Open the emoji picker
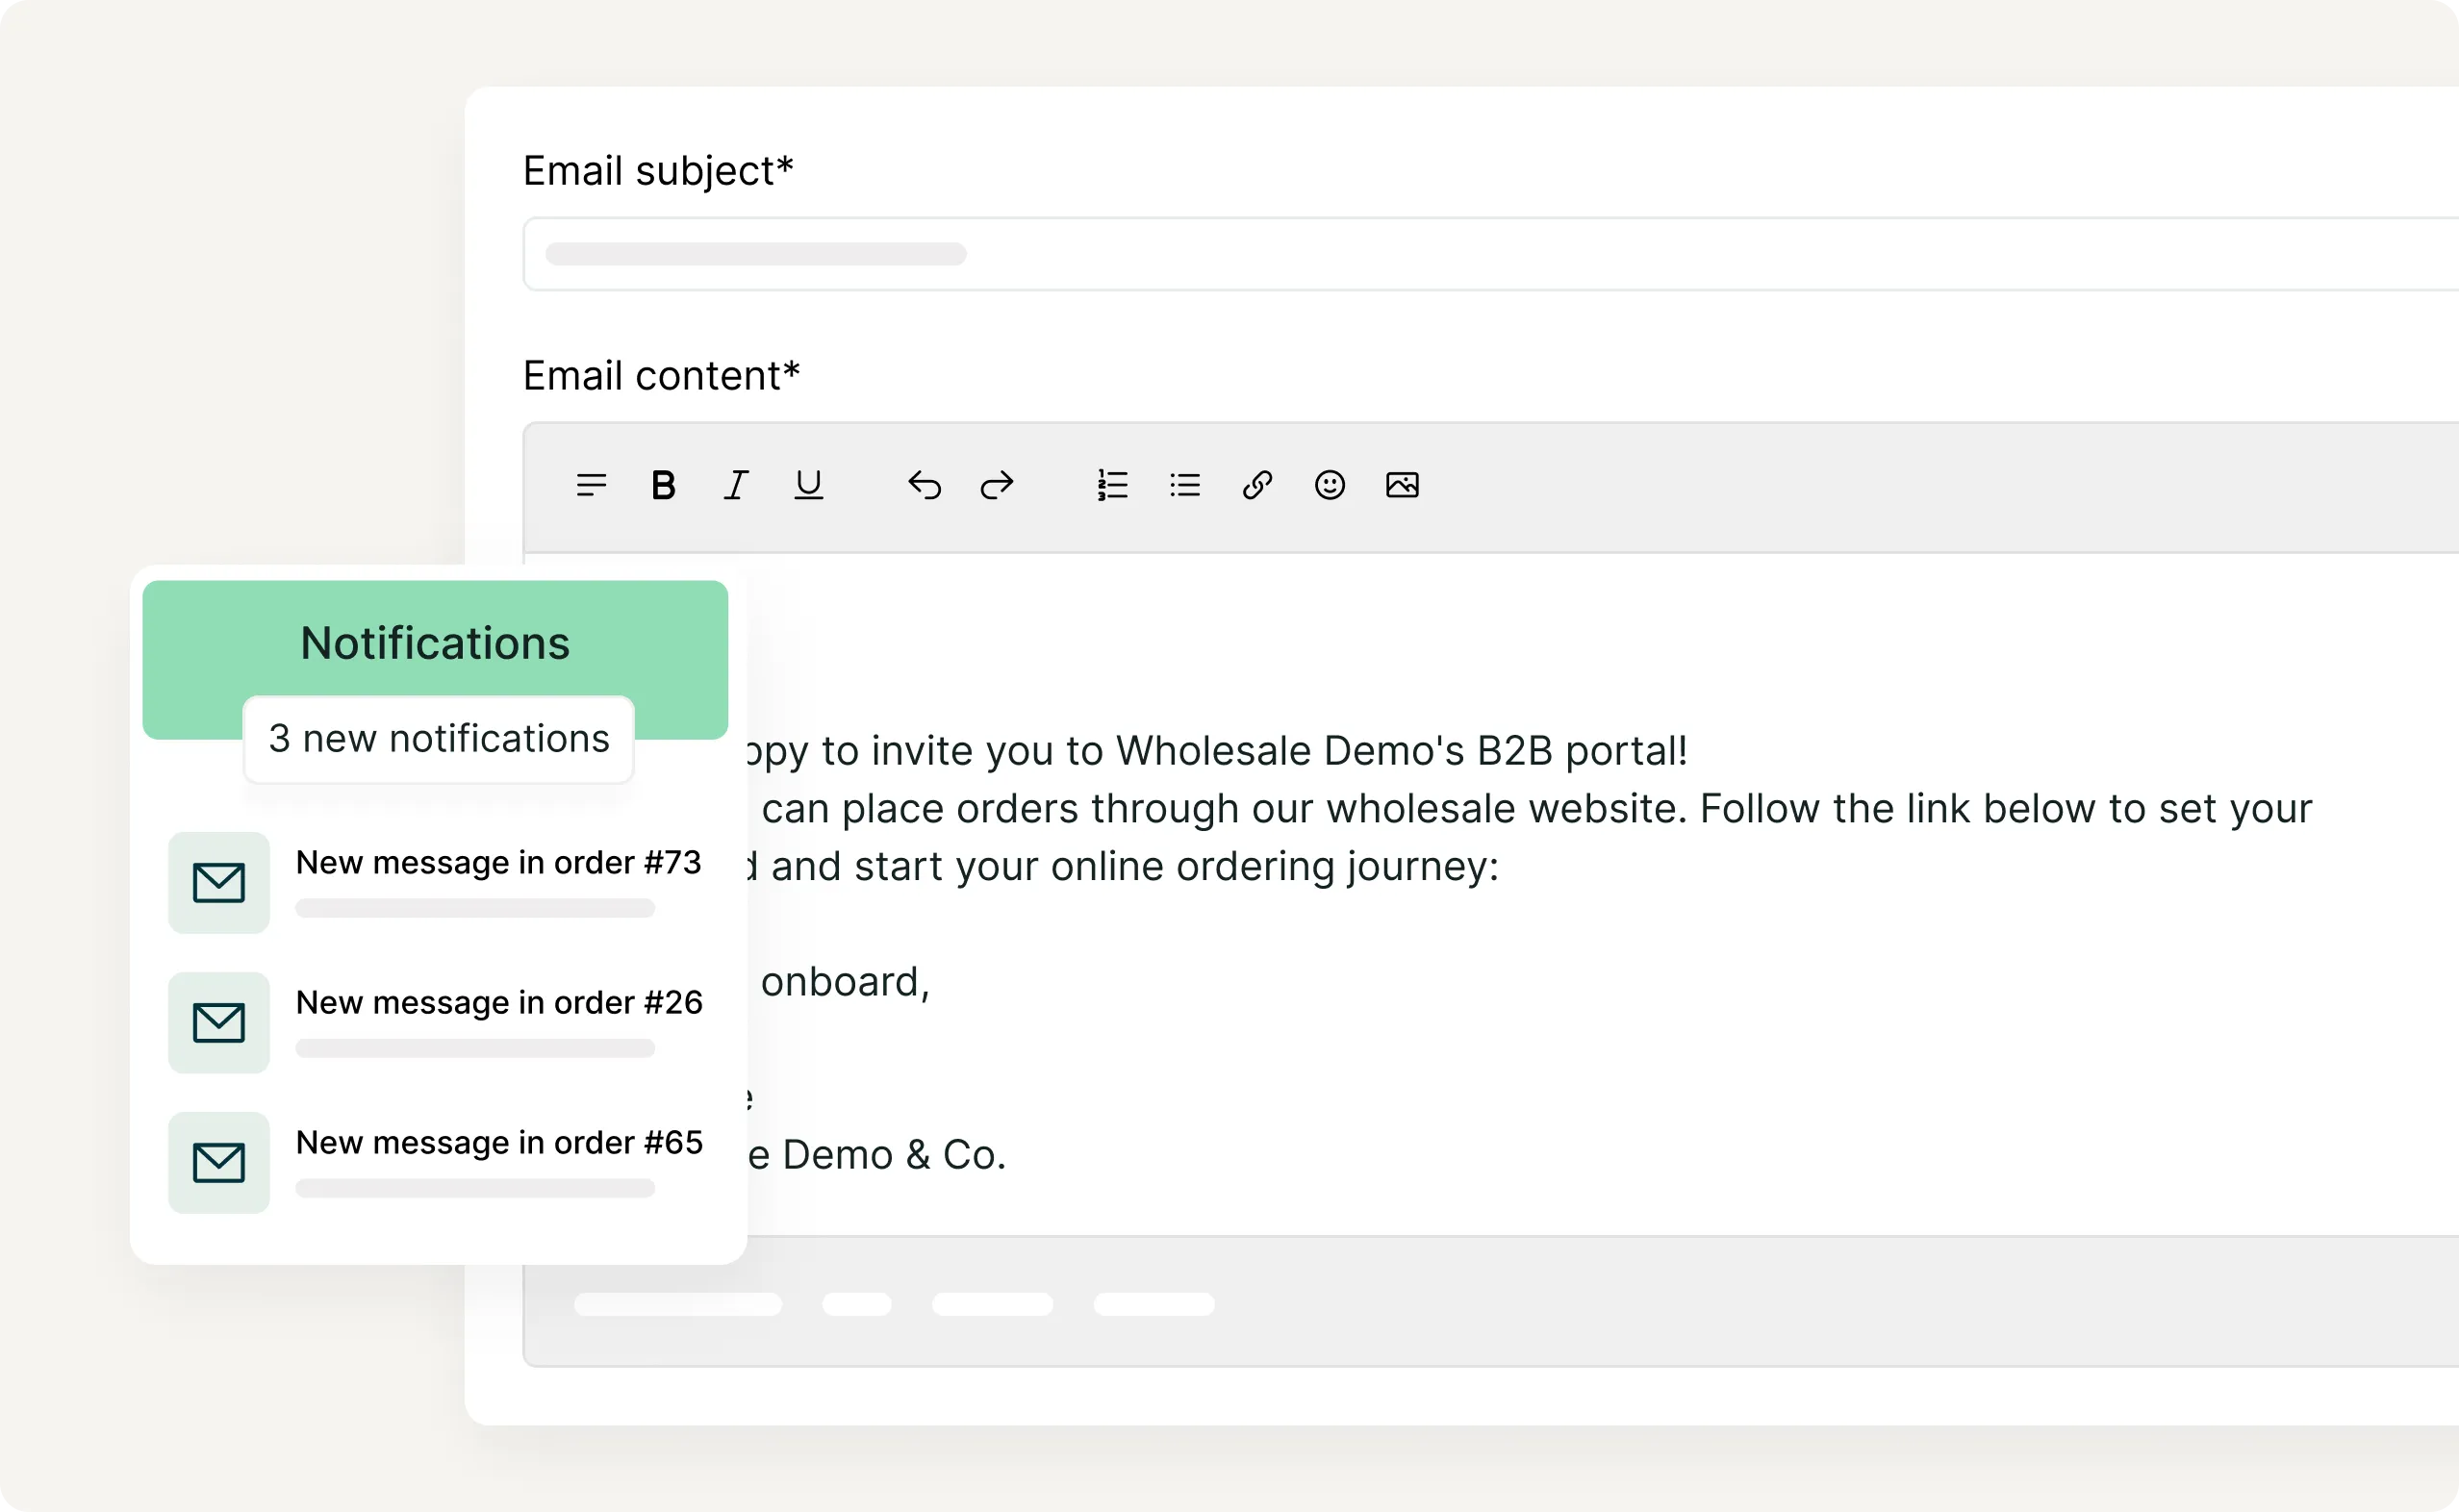 click(1329, 486)
